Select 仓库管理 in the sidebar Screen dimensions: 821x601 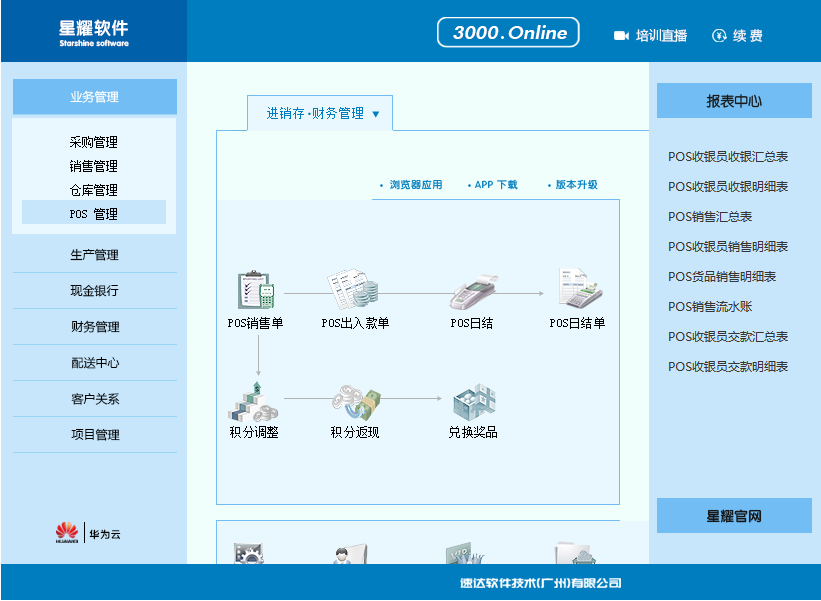94,190
